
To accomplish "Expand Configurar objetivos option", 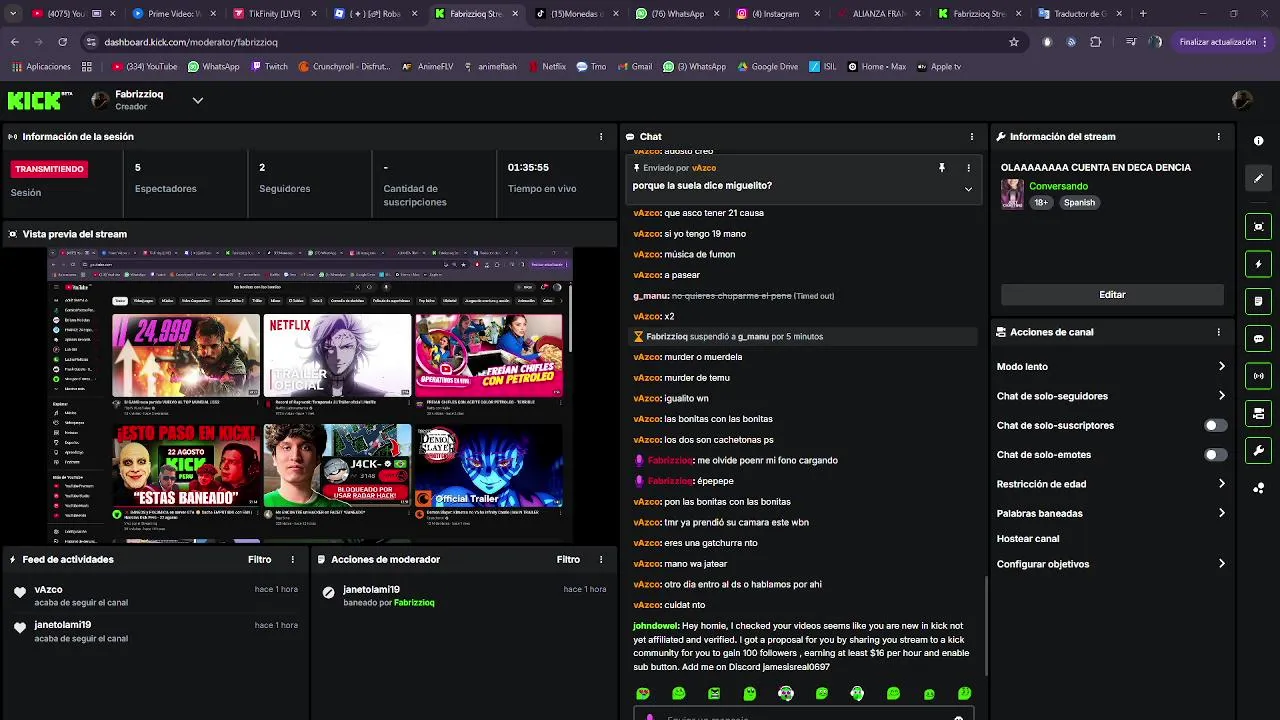I will [x=1110, y=564].
